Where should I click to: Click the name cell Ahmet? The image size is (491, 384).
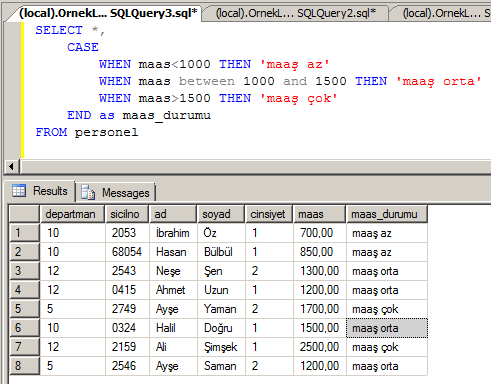click(x=173, y=290)
